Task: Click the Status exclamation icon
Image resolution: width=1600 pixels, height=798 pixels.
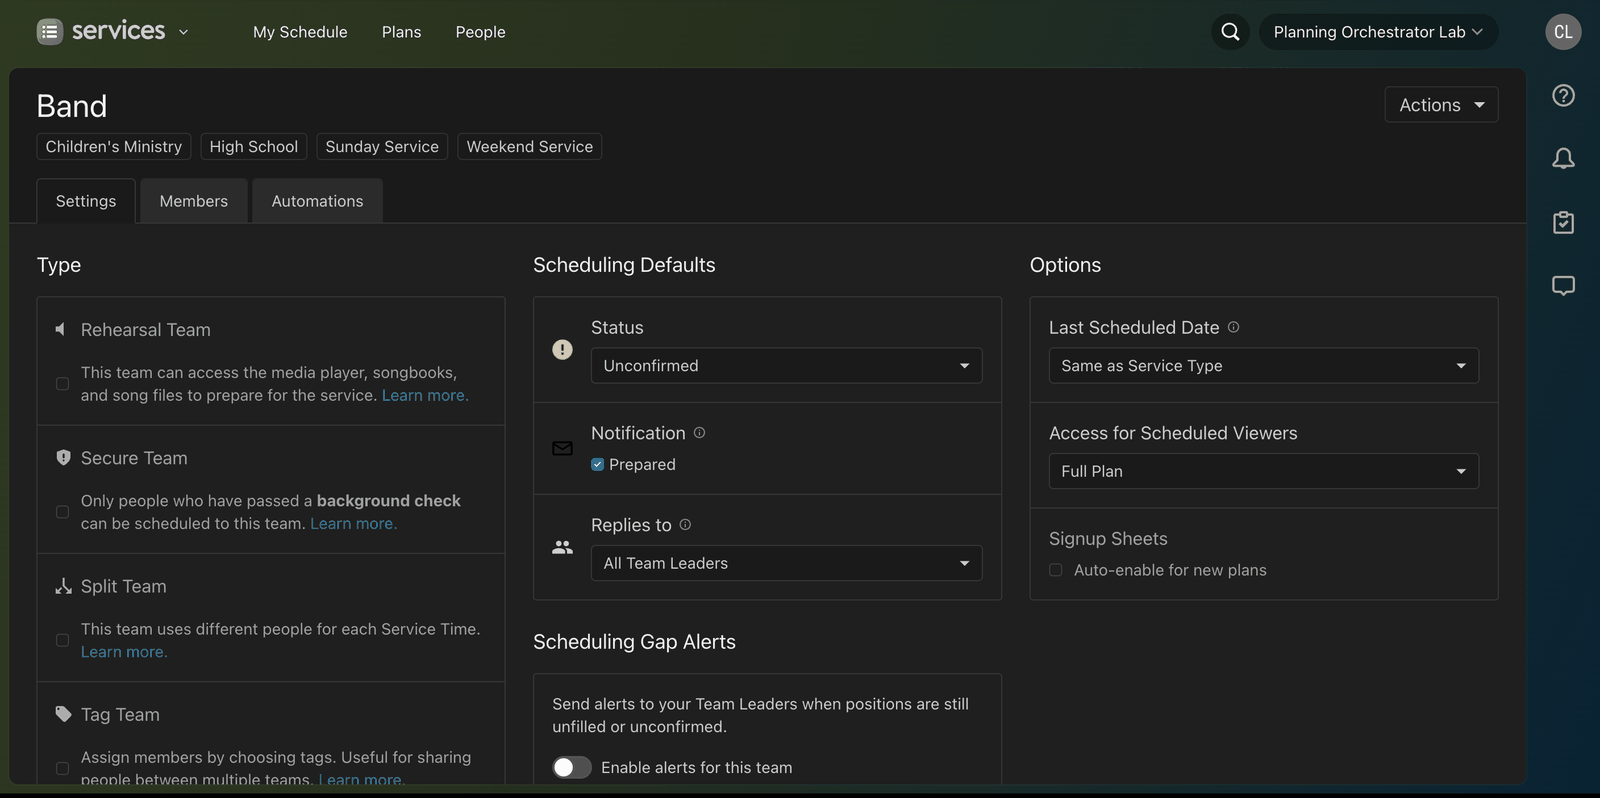Action: 562,349
